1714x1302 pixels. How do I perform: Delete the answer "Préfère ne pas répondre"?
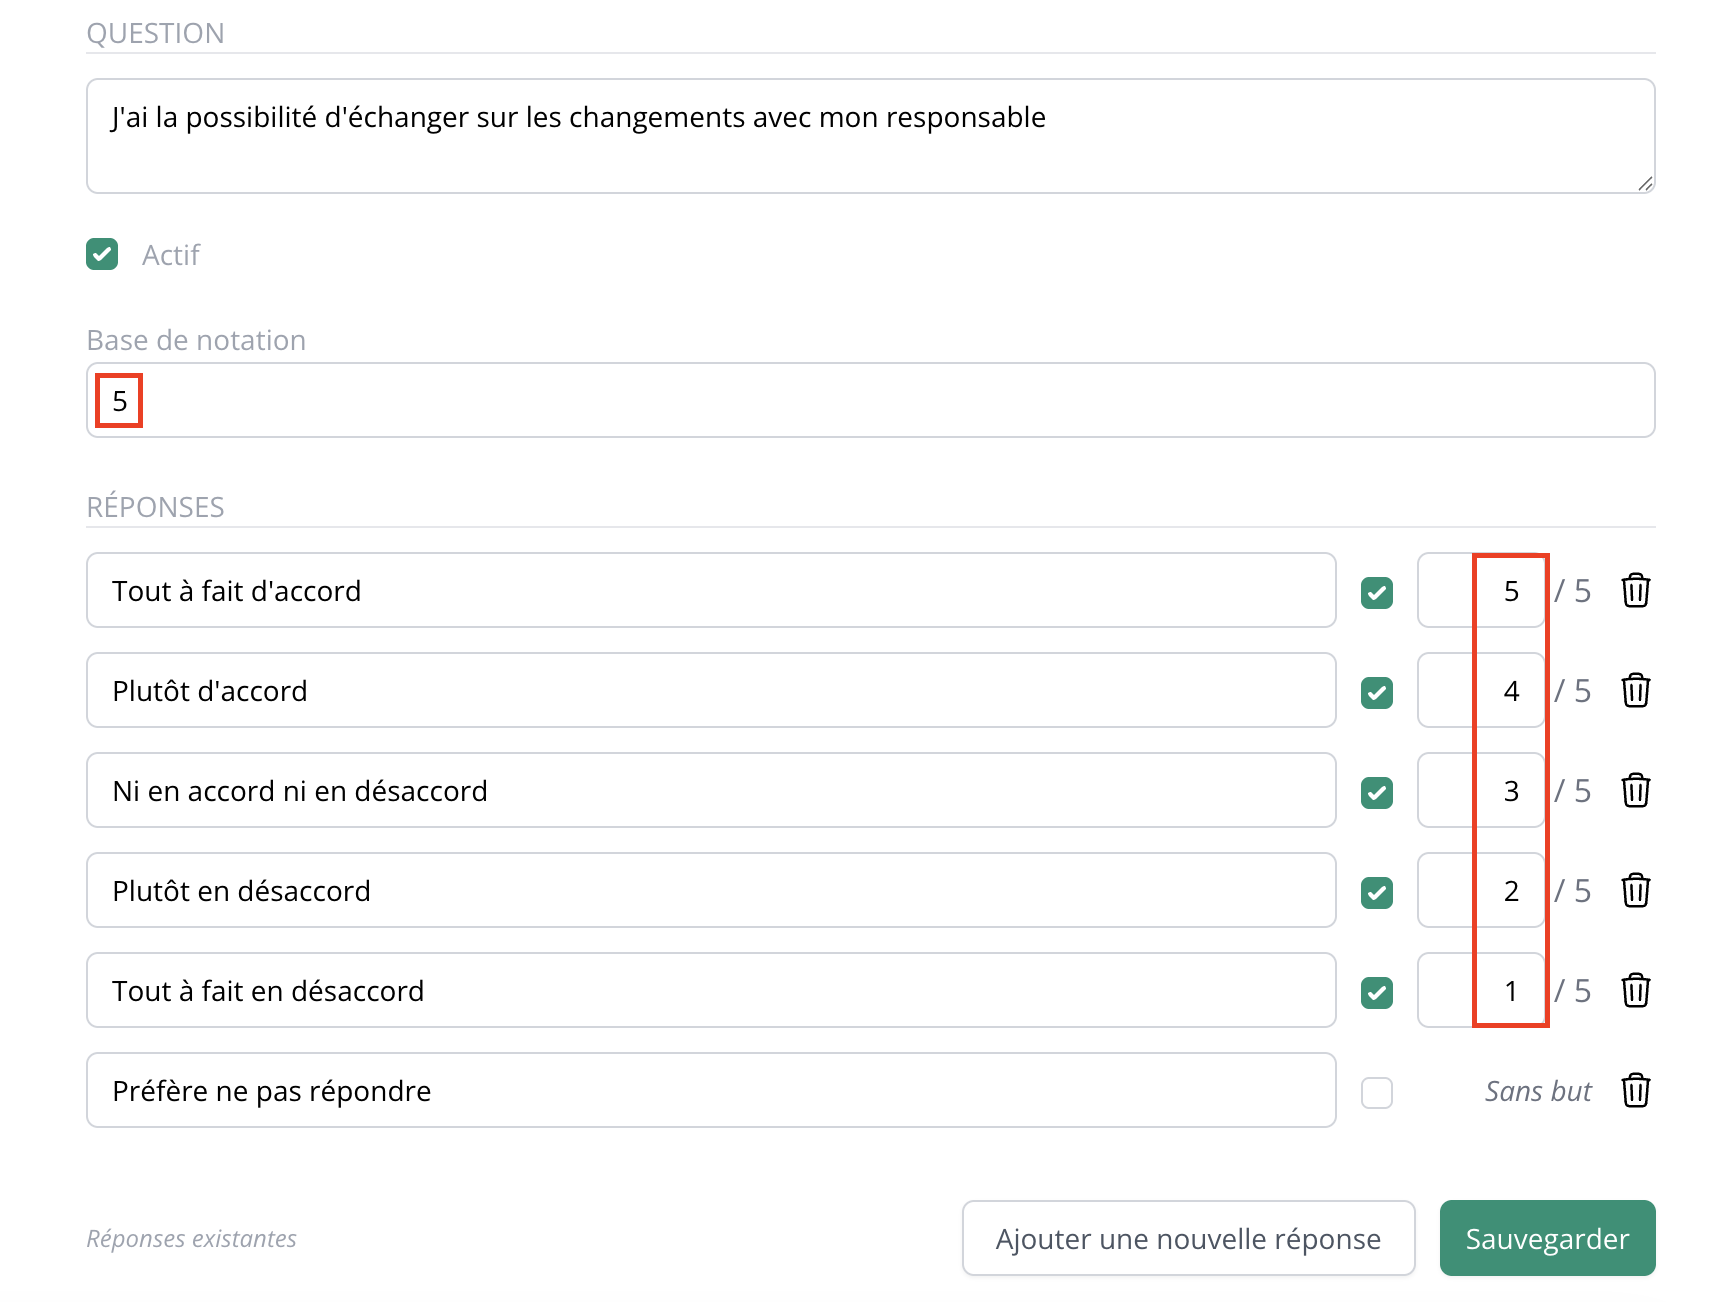(1636, 1090)
